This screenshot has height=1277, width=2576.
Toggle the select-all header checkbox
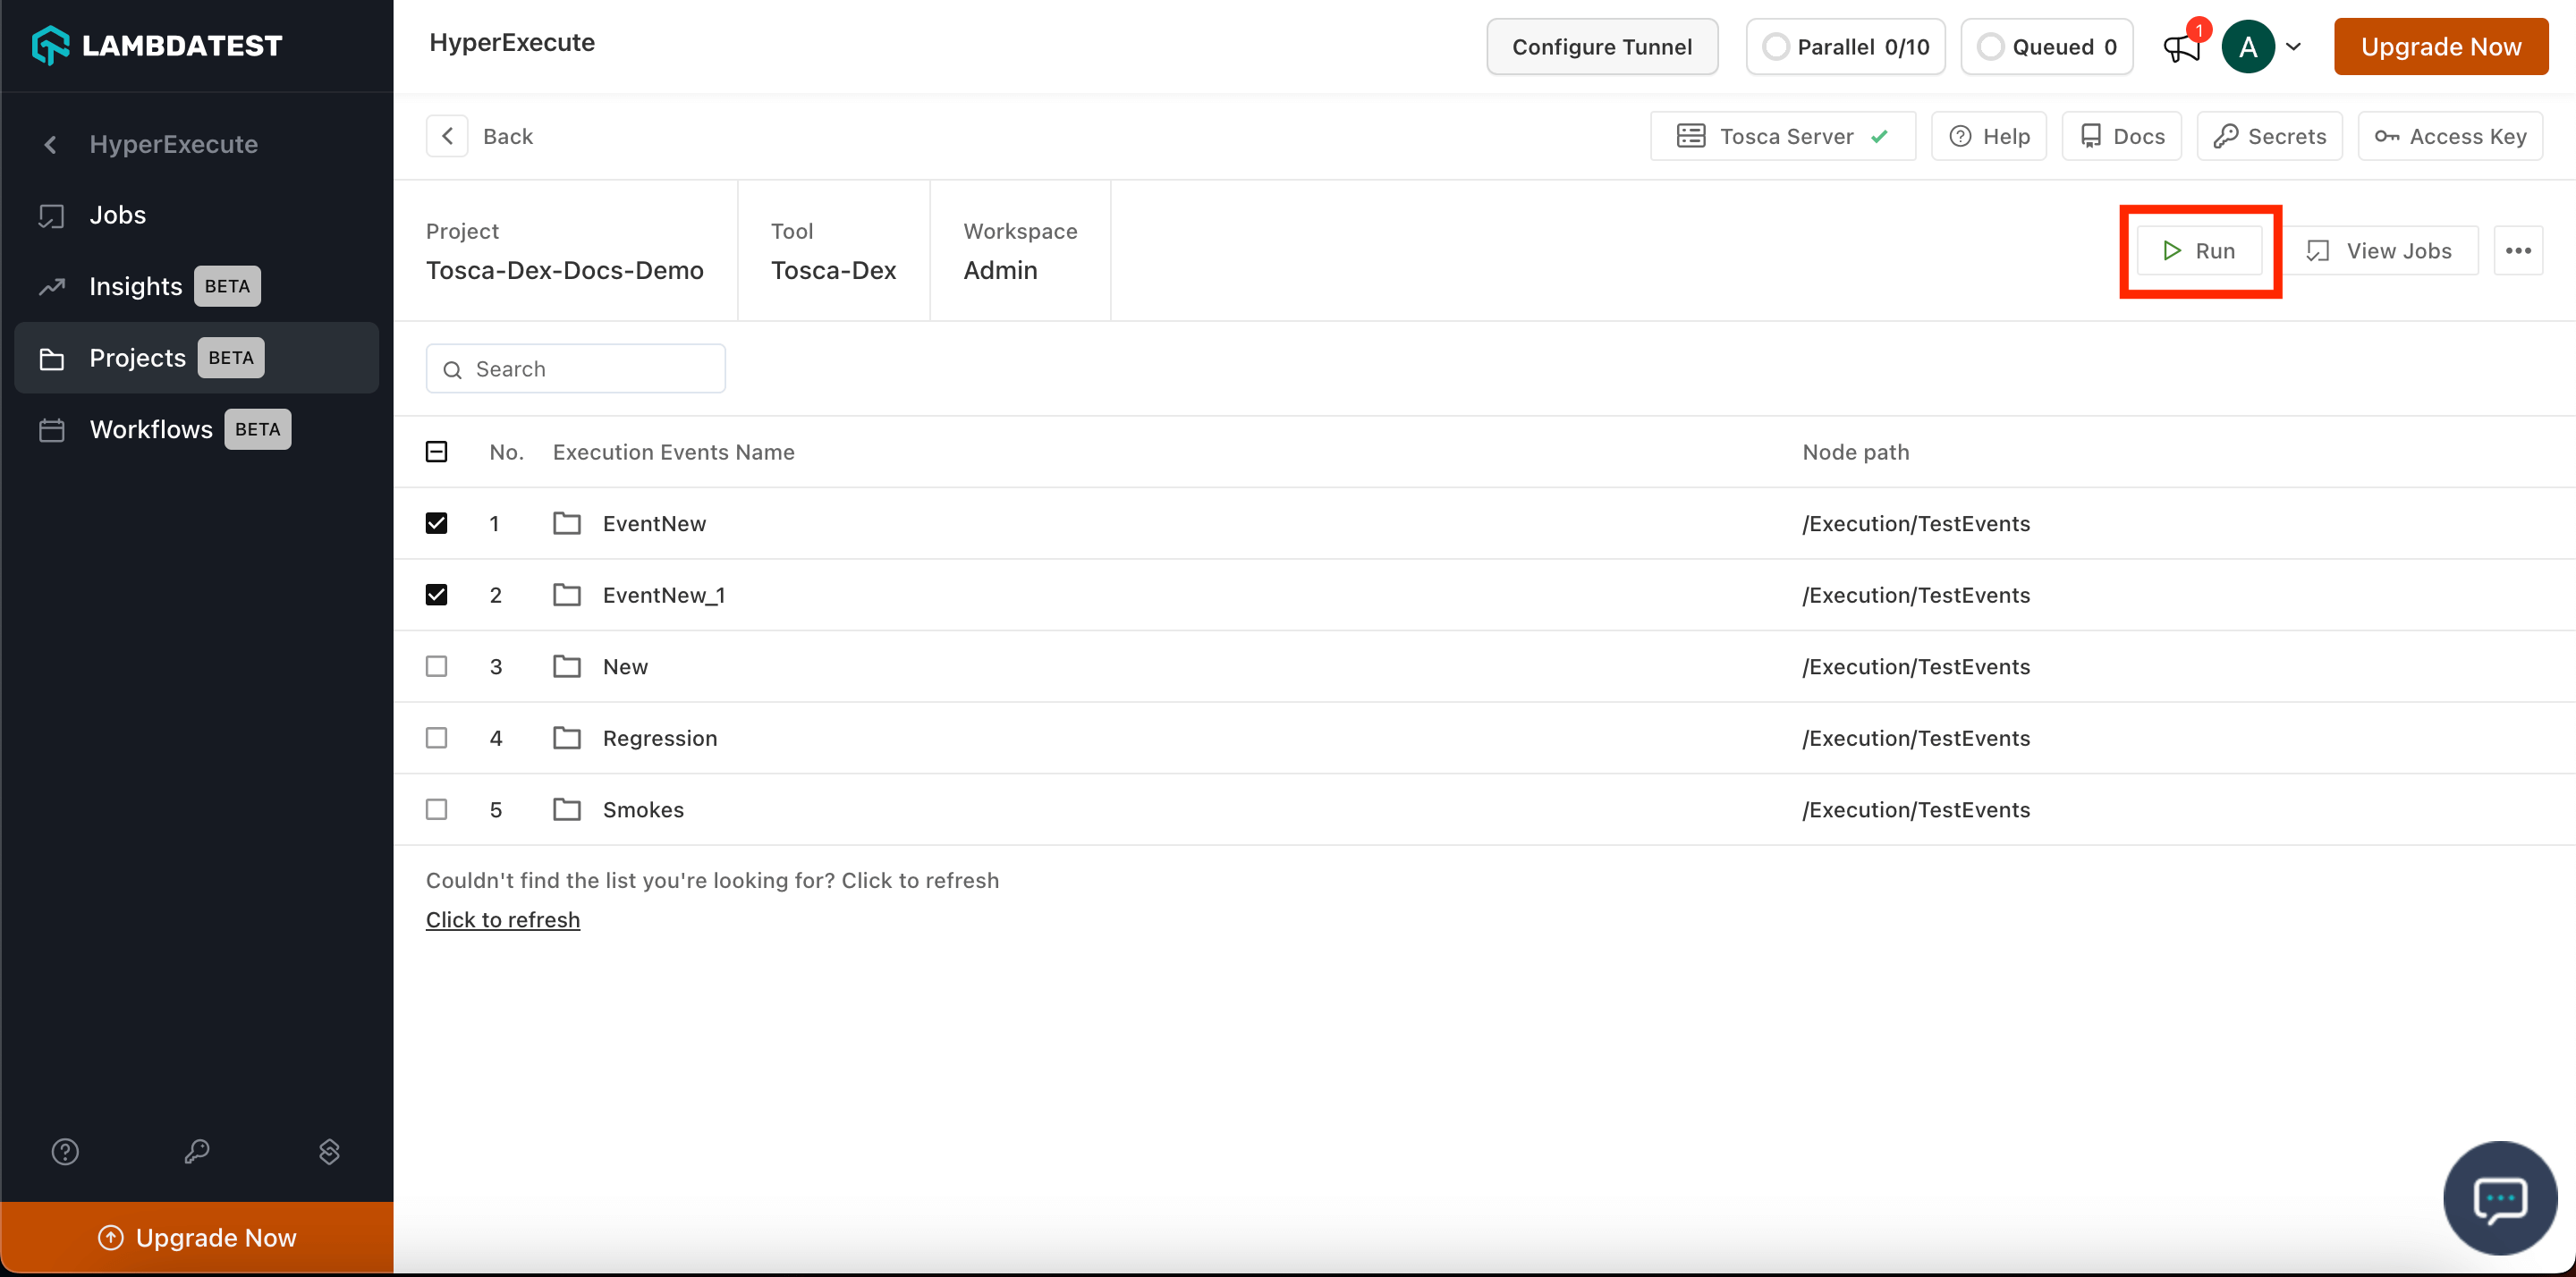[436, 452]
